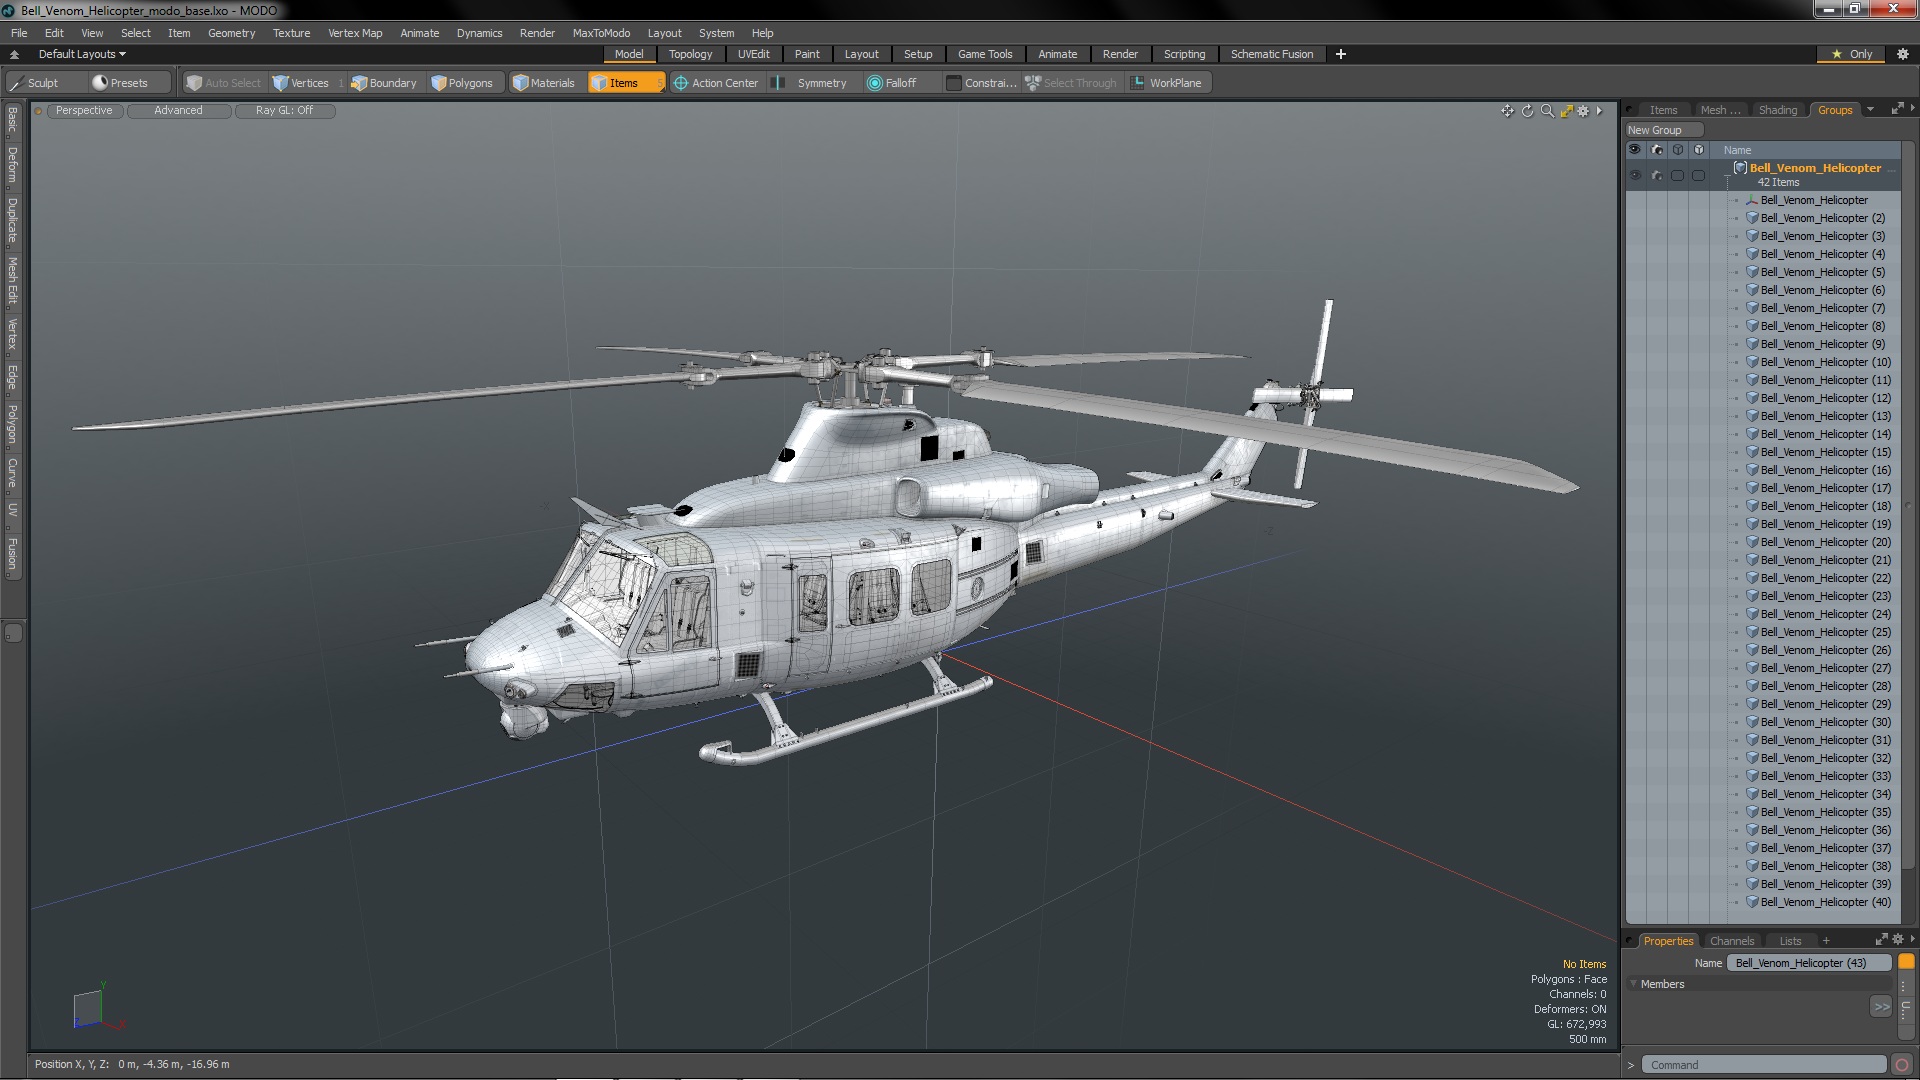The width and height of the screenshot is (1920, 1080).
Task: Click the viewport pan (move) icon
Action: (1507, 111)
